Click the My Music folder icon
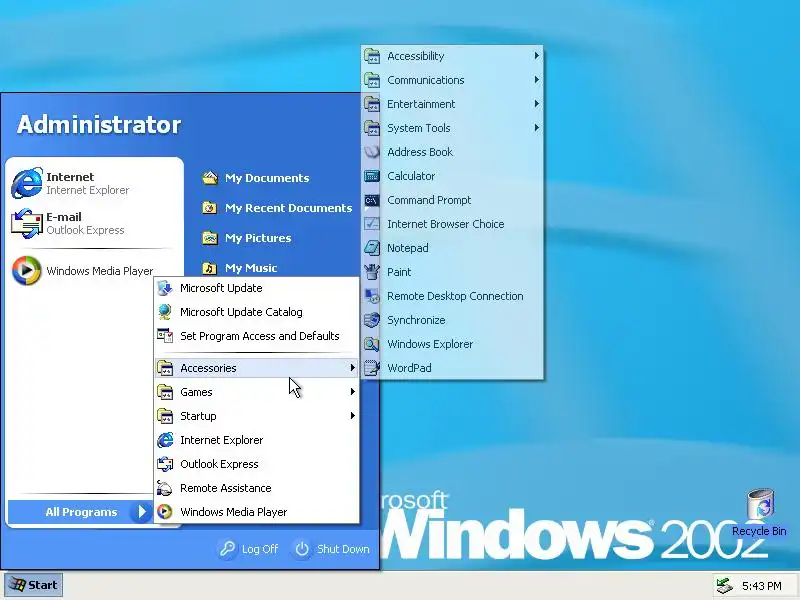This screenshot has height=600, width=800. [210, 268]
